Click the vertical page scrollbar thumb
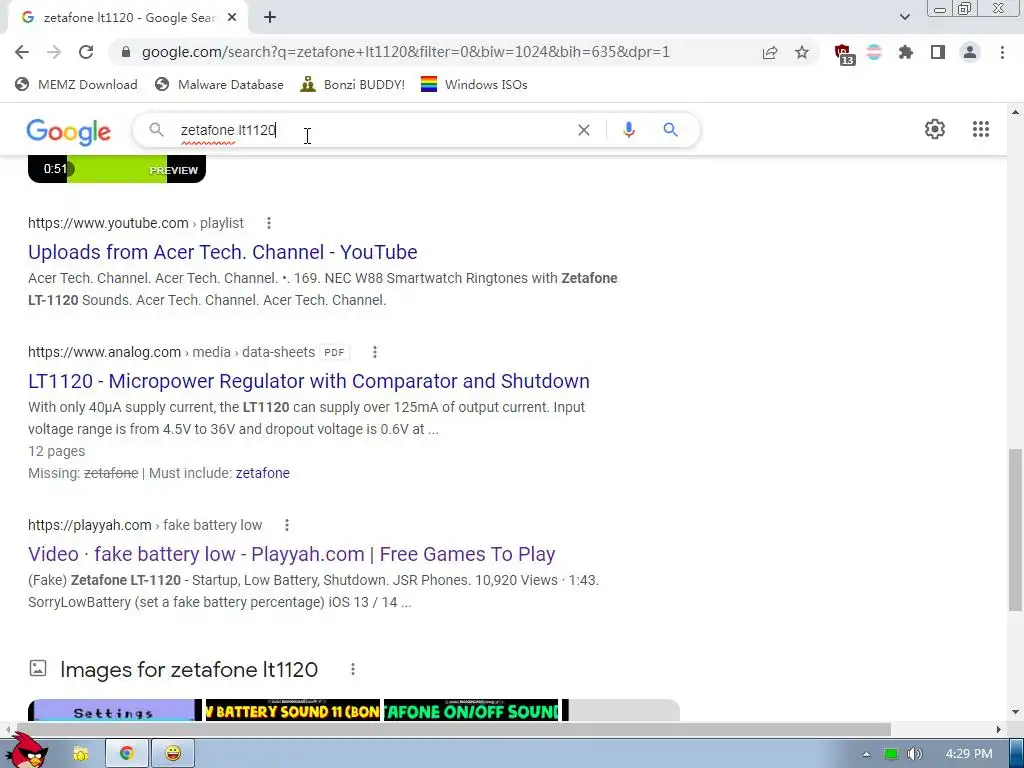The height and width of the screenshot is (768, 1024). [x=1015, y=529]
